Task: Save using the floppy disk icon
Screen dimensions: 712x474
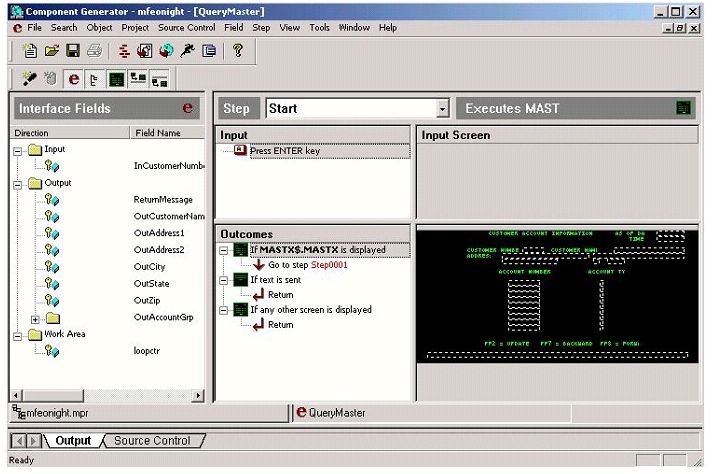Action: pos(73,50)
